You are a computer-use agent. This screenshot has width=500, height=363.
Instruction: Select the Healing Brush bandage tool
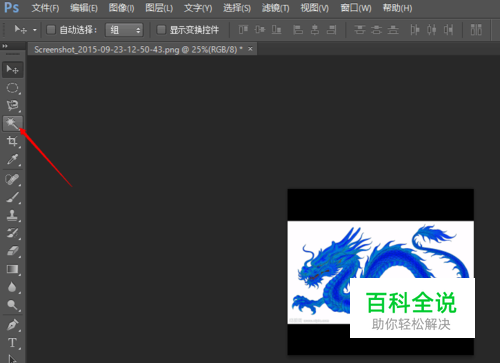[x=13, y=179]
